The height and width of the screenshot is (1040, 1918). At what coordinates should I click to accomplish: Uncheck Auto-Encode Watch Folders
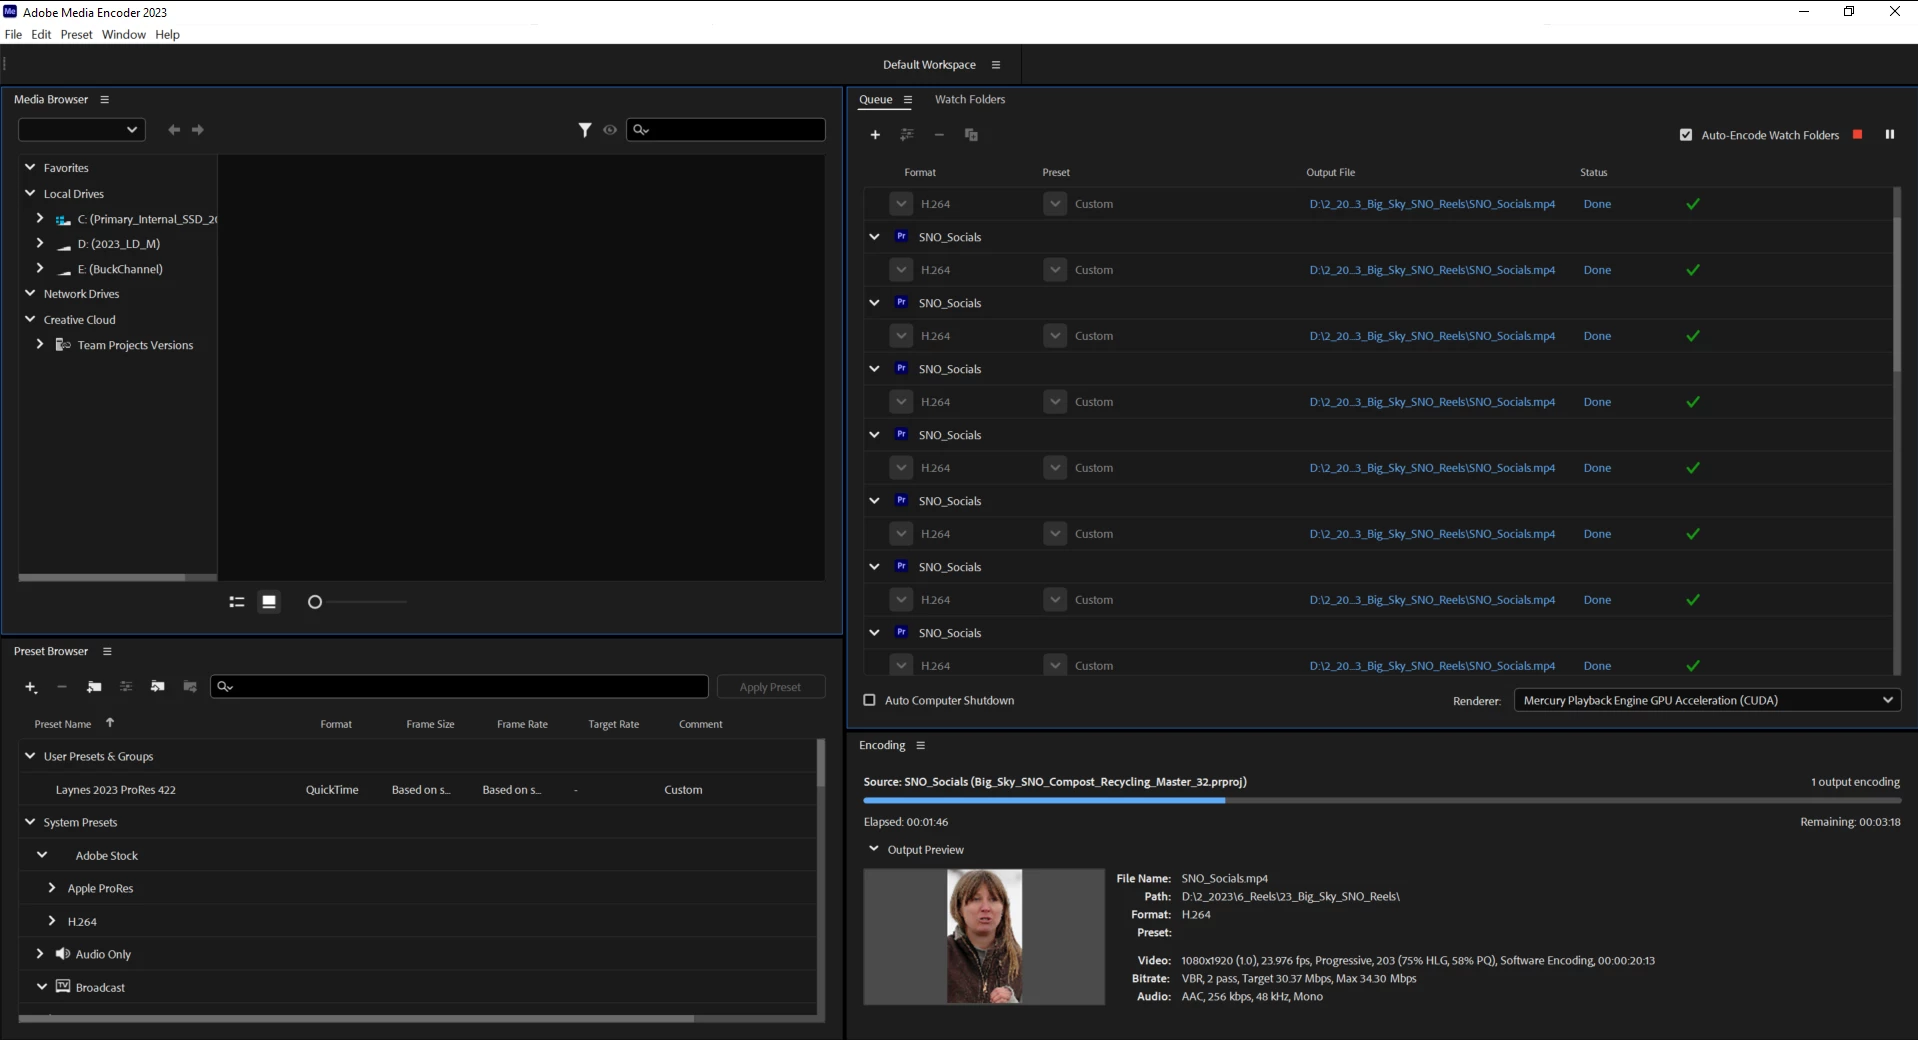click(x=1686, y=135)
